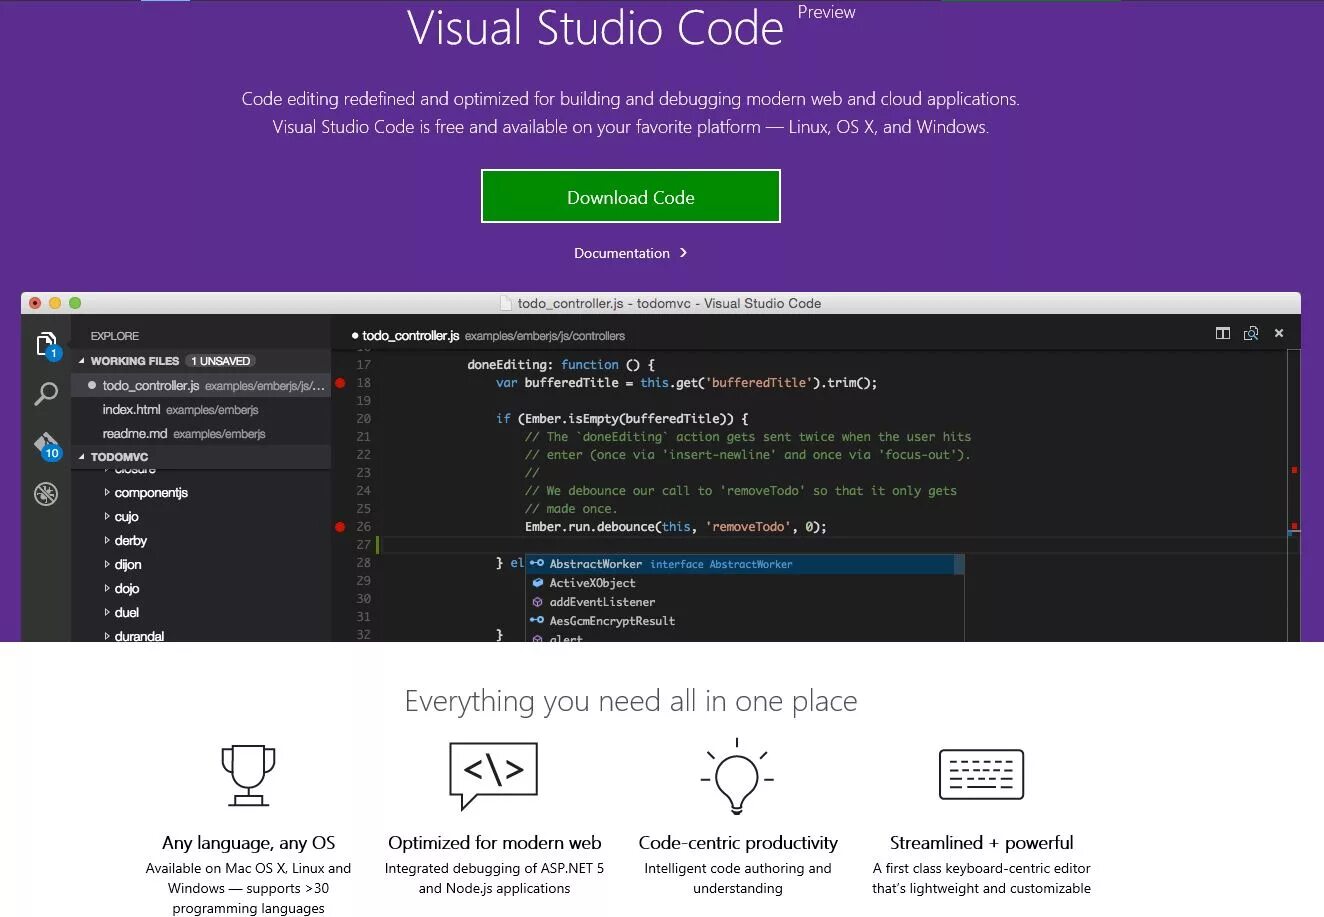The height and width of the screenshot is (917, 1324).
Task: Open the Debug bug icon in sidebar
Action: (x=46, y=494)
